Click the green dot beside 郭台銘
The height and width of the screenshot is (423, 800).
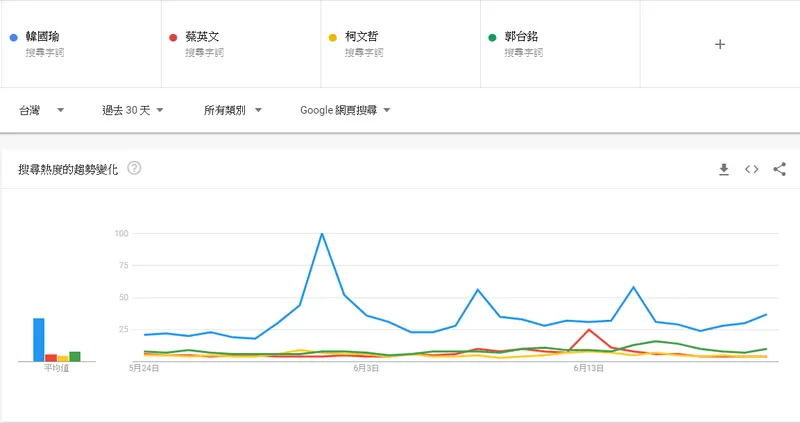coord(493,38)
